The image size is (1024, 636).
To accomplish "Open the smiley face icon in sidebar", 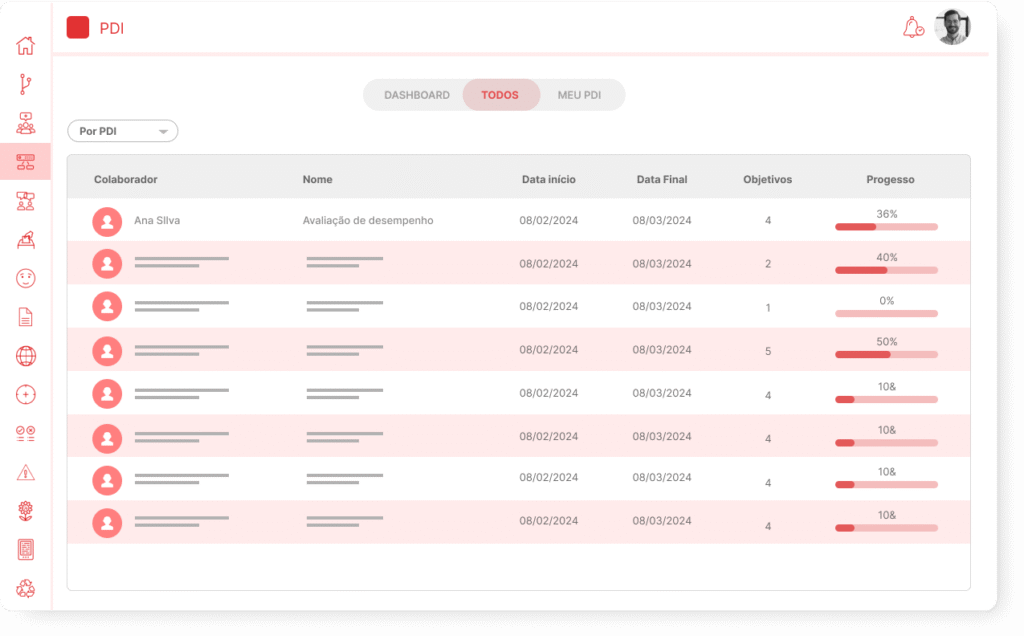I will point(25,278).
